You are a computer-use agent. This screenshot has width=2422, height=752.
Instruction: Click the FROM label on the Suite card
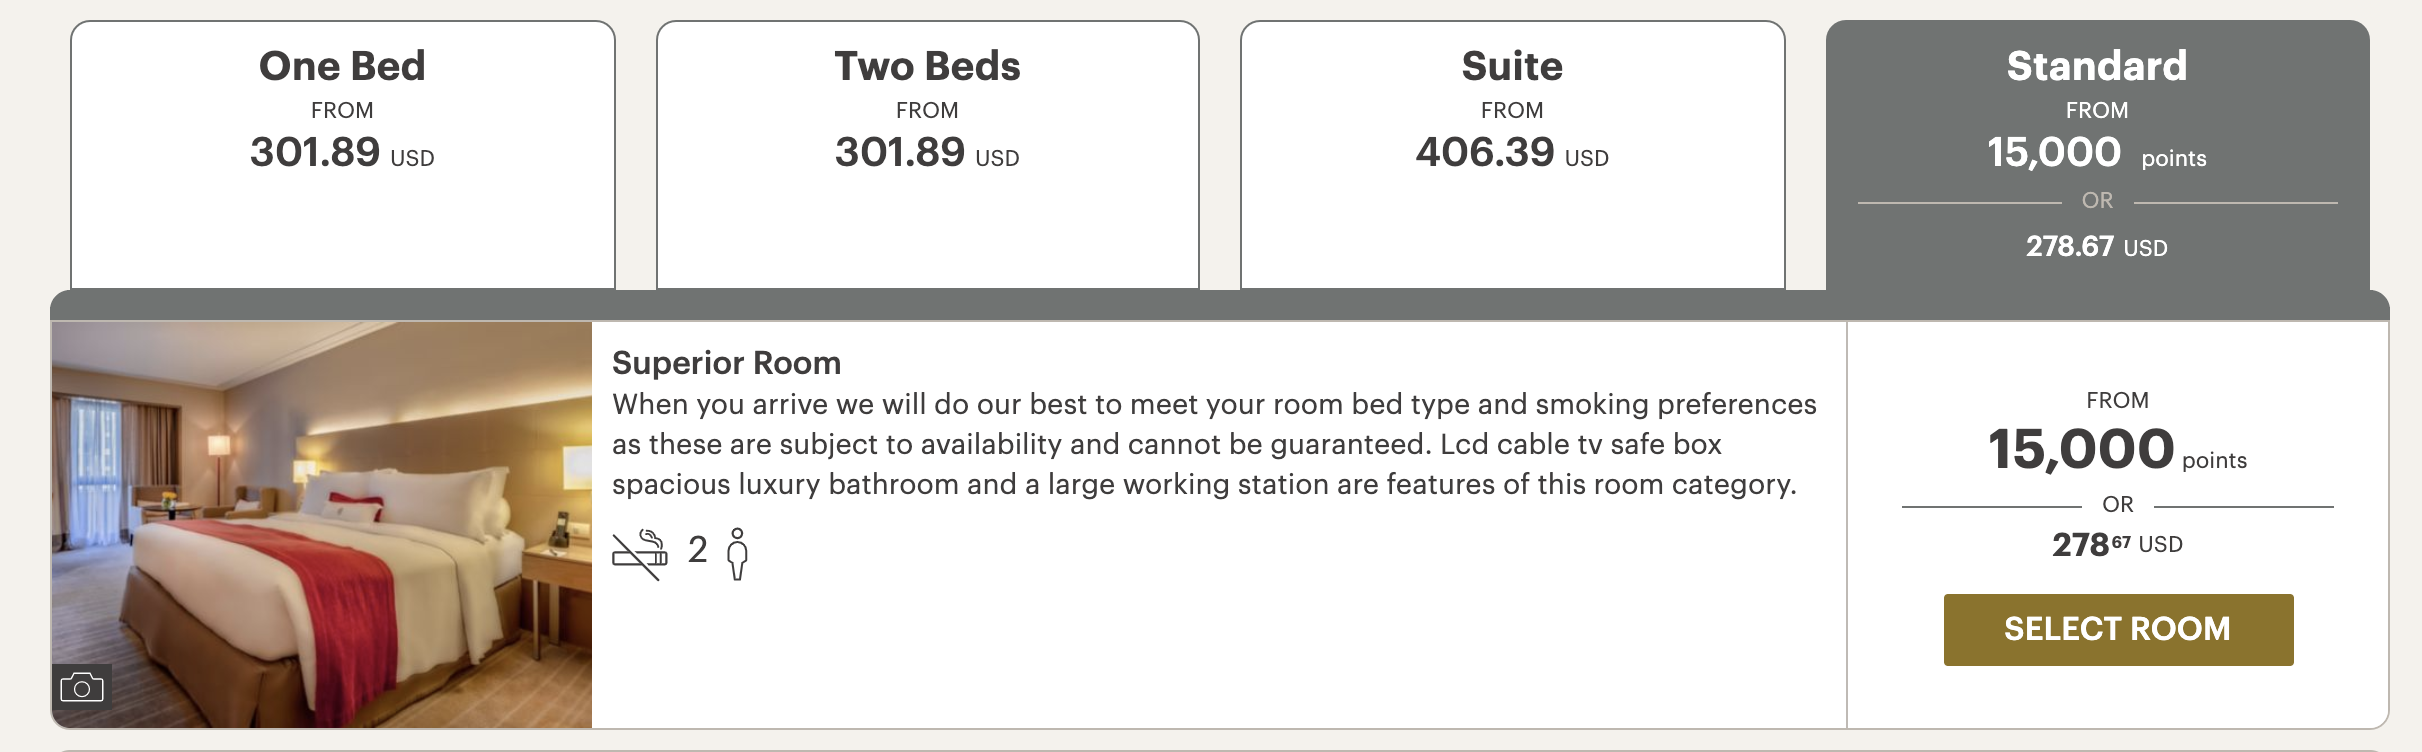(x=1513, y=110)
